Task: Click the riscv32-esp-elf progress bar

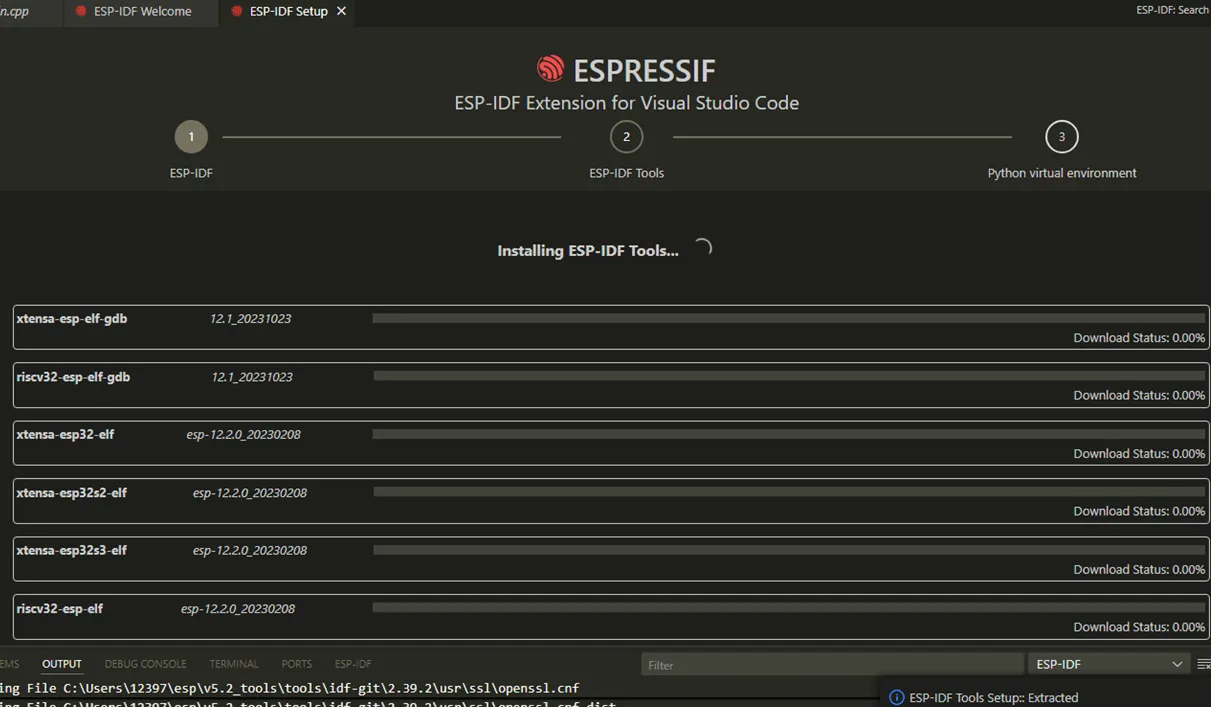Action: 789,608
